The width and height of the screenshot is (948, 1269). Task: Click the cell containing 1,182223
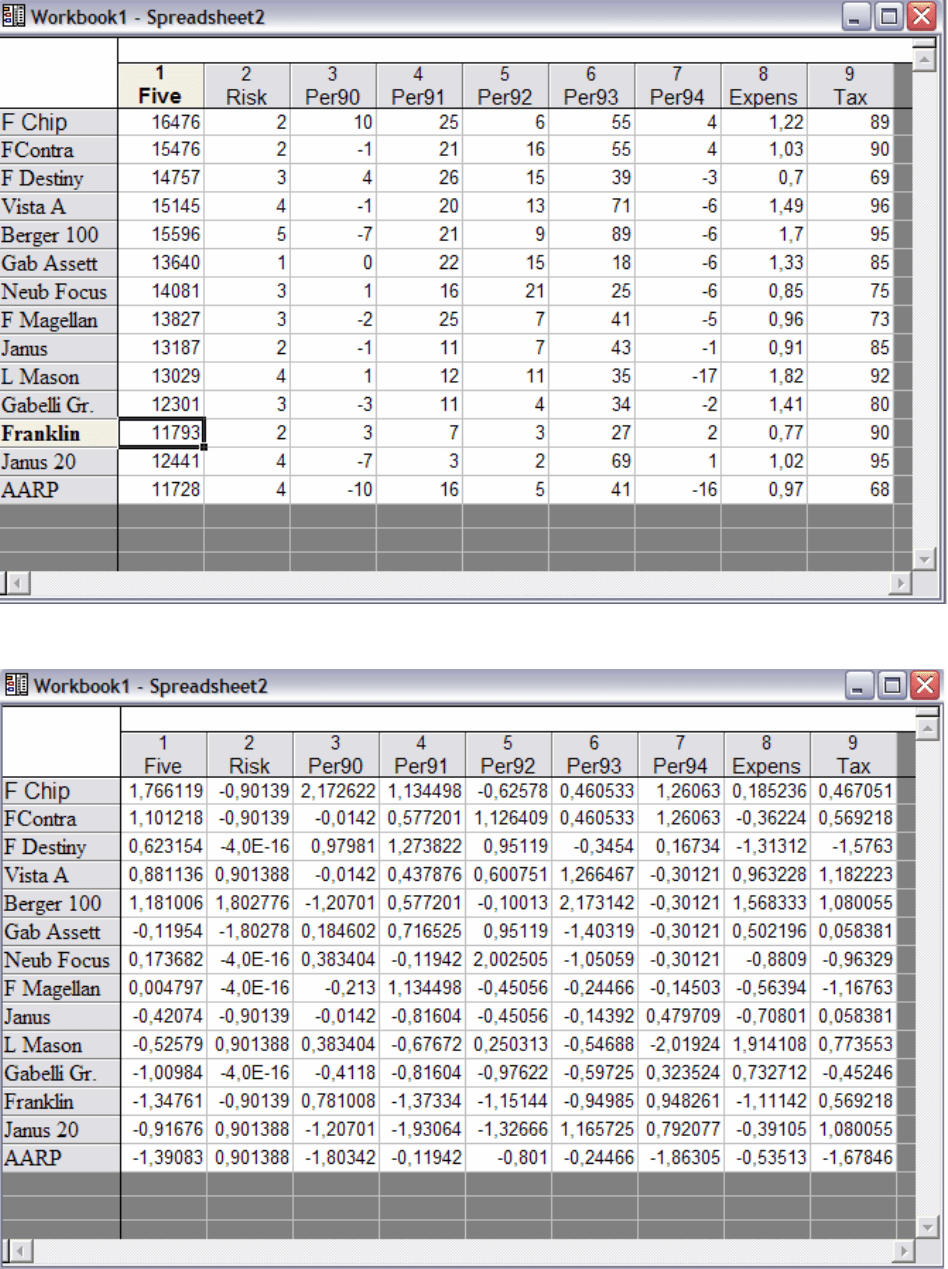[853, 875]
